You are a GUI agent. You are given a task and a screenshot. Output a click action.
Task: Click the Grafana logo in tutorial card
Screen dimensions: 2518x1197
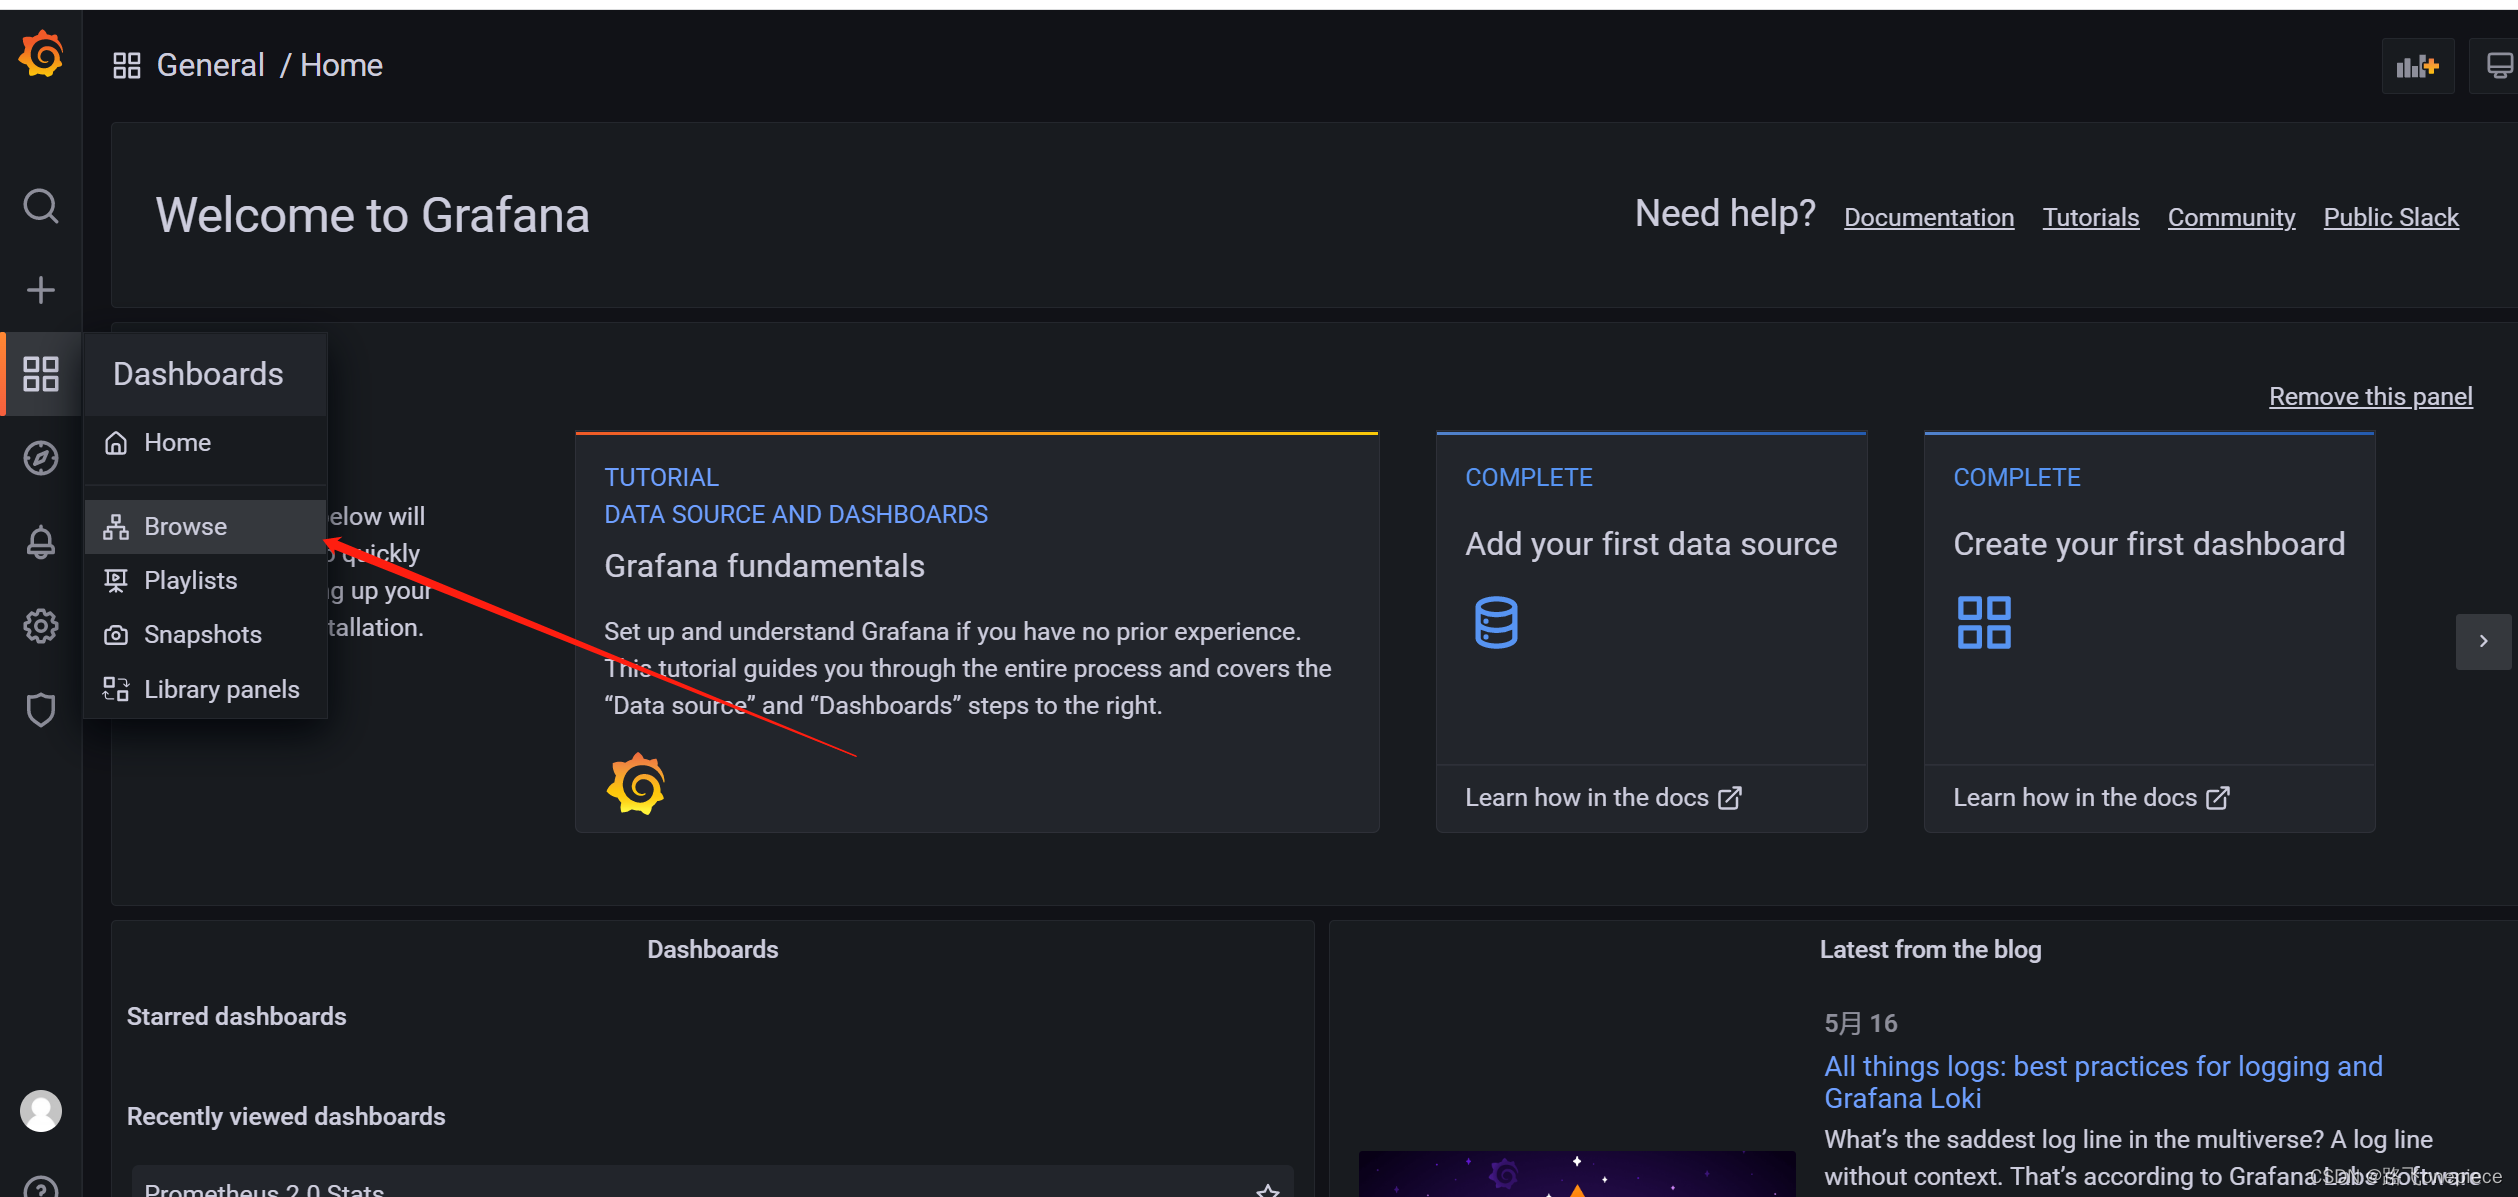(636, 784)
